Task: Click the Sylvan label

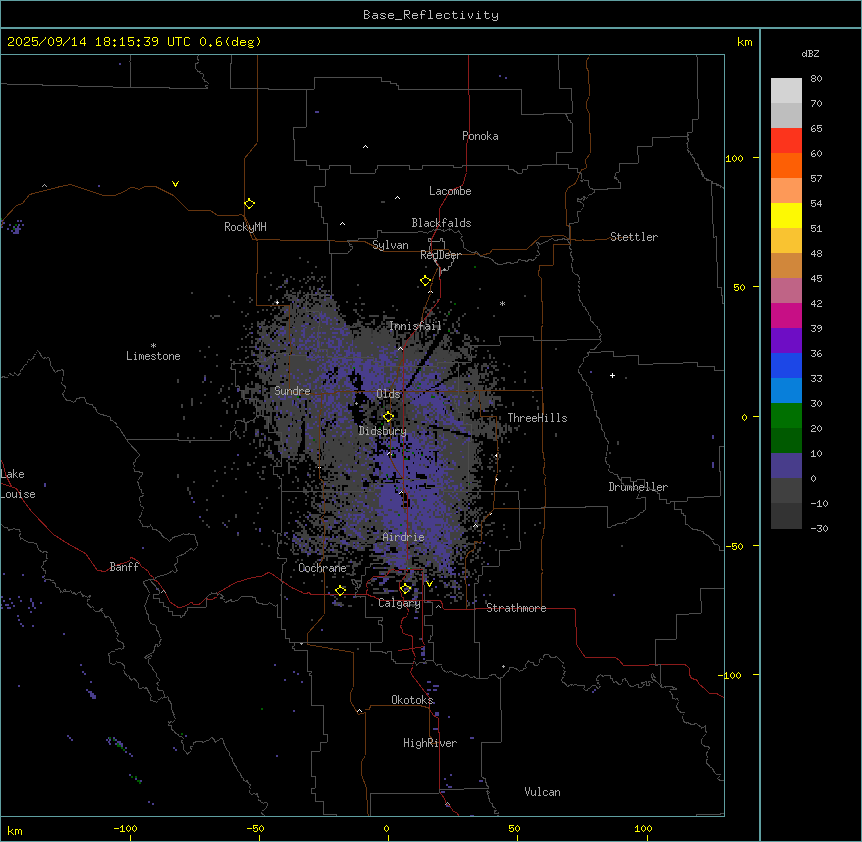Action: [x=390, y=245]
